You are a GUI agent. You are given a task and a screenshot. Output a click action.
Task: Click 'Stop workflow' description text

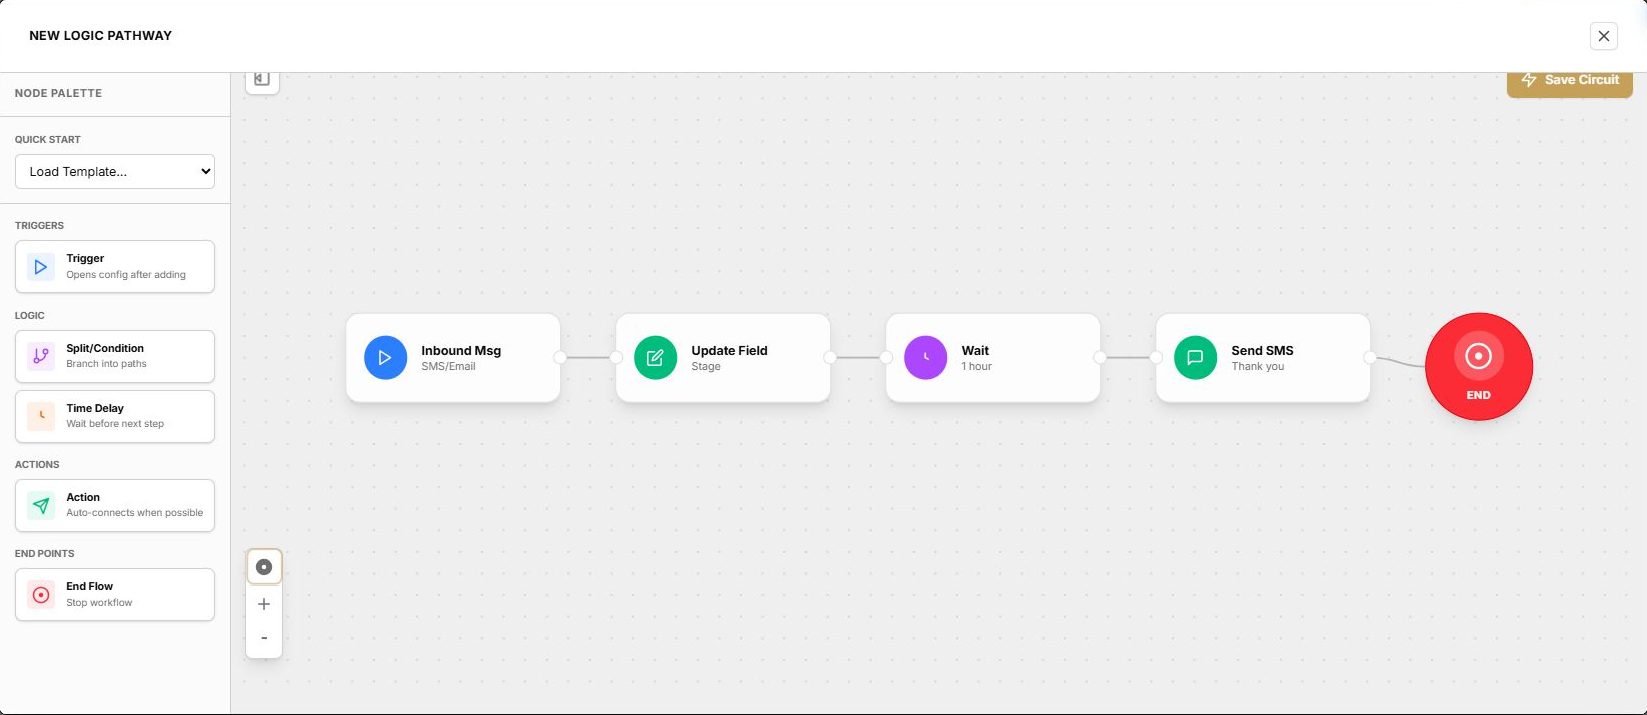(x=99, y=603)
